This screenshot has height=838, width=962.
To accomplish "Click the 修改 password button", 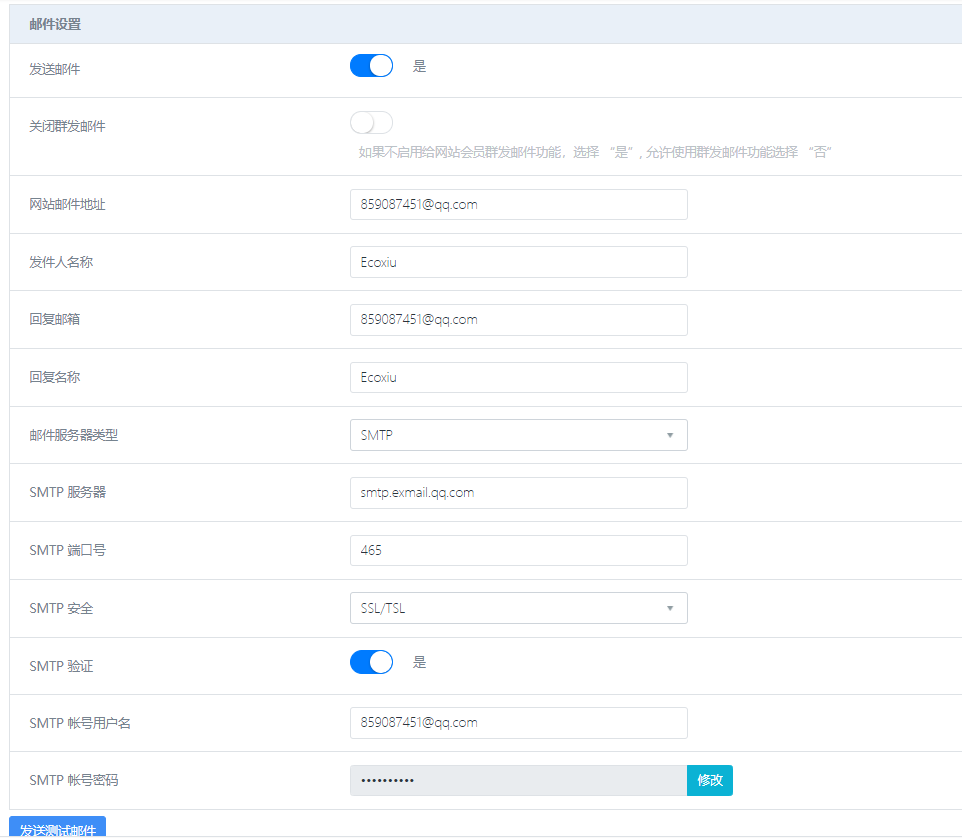I will 709,780.
